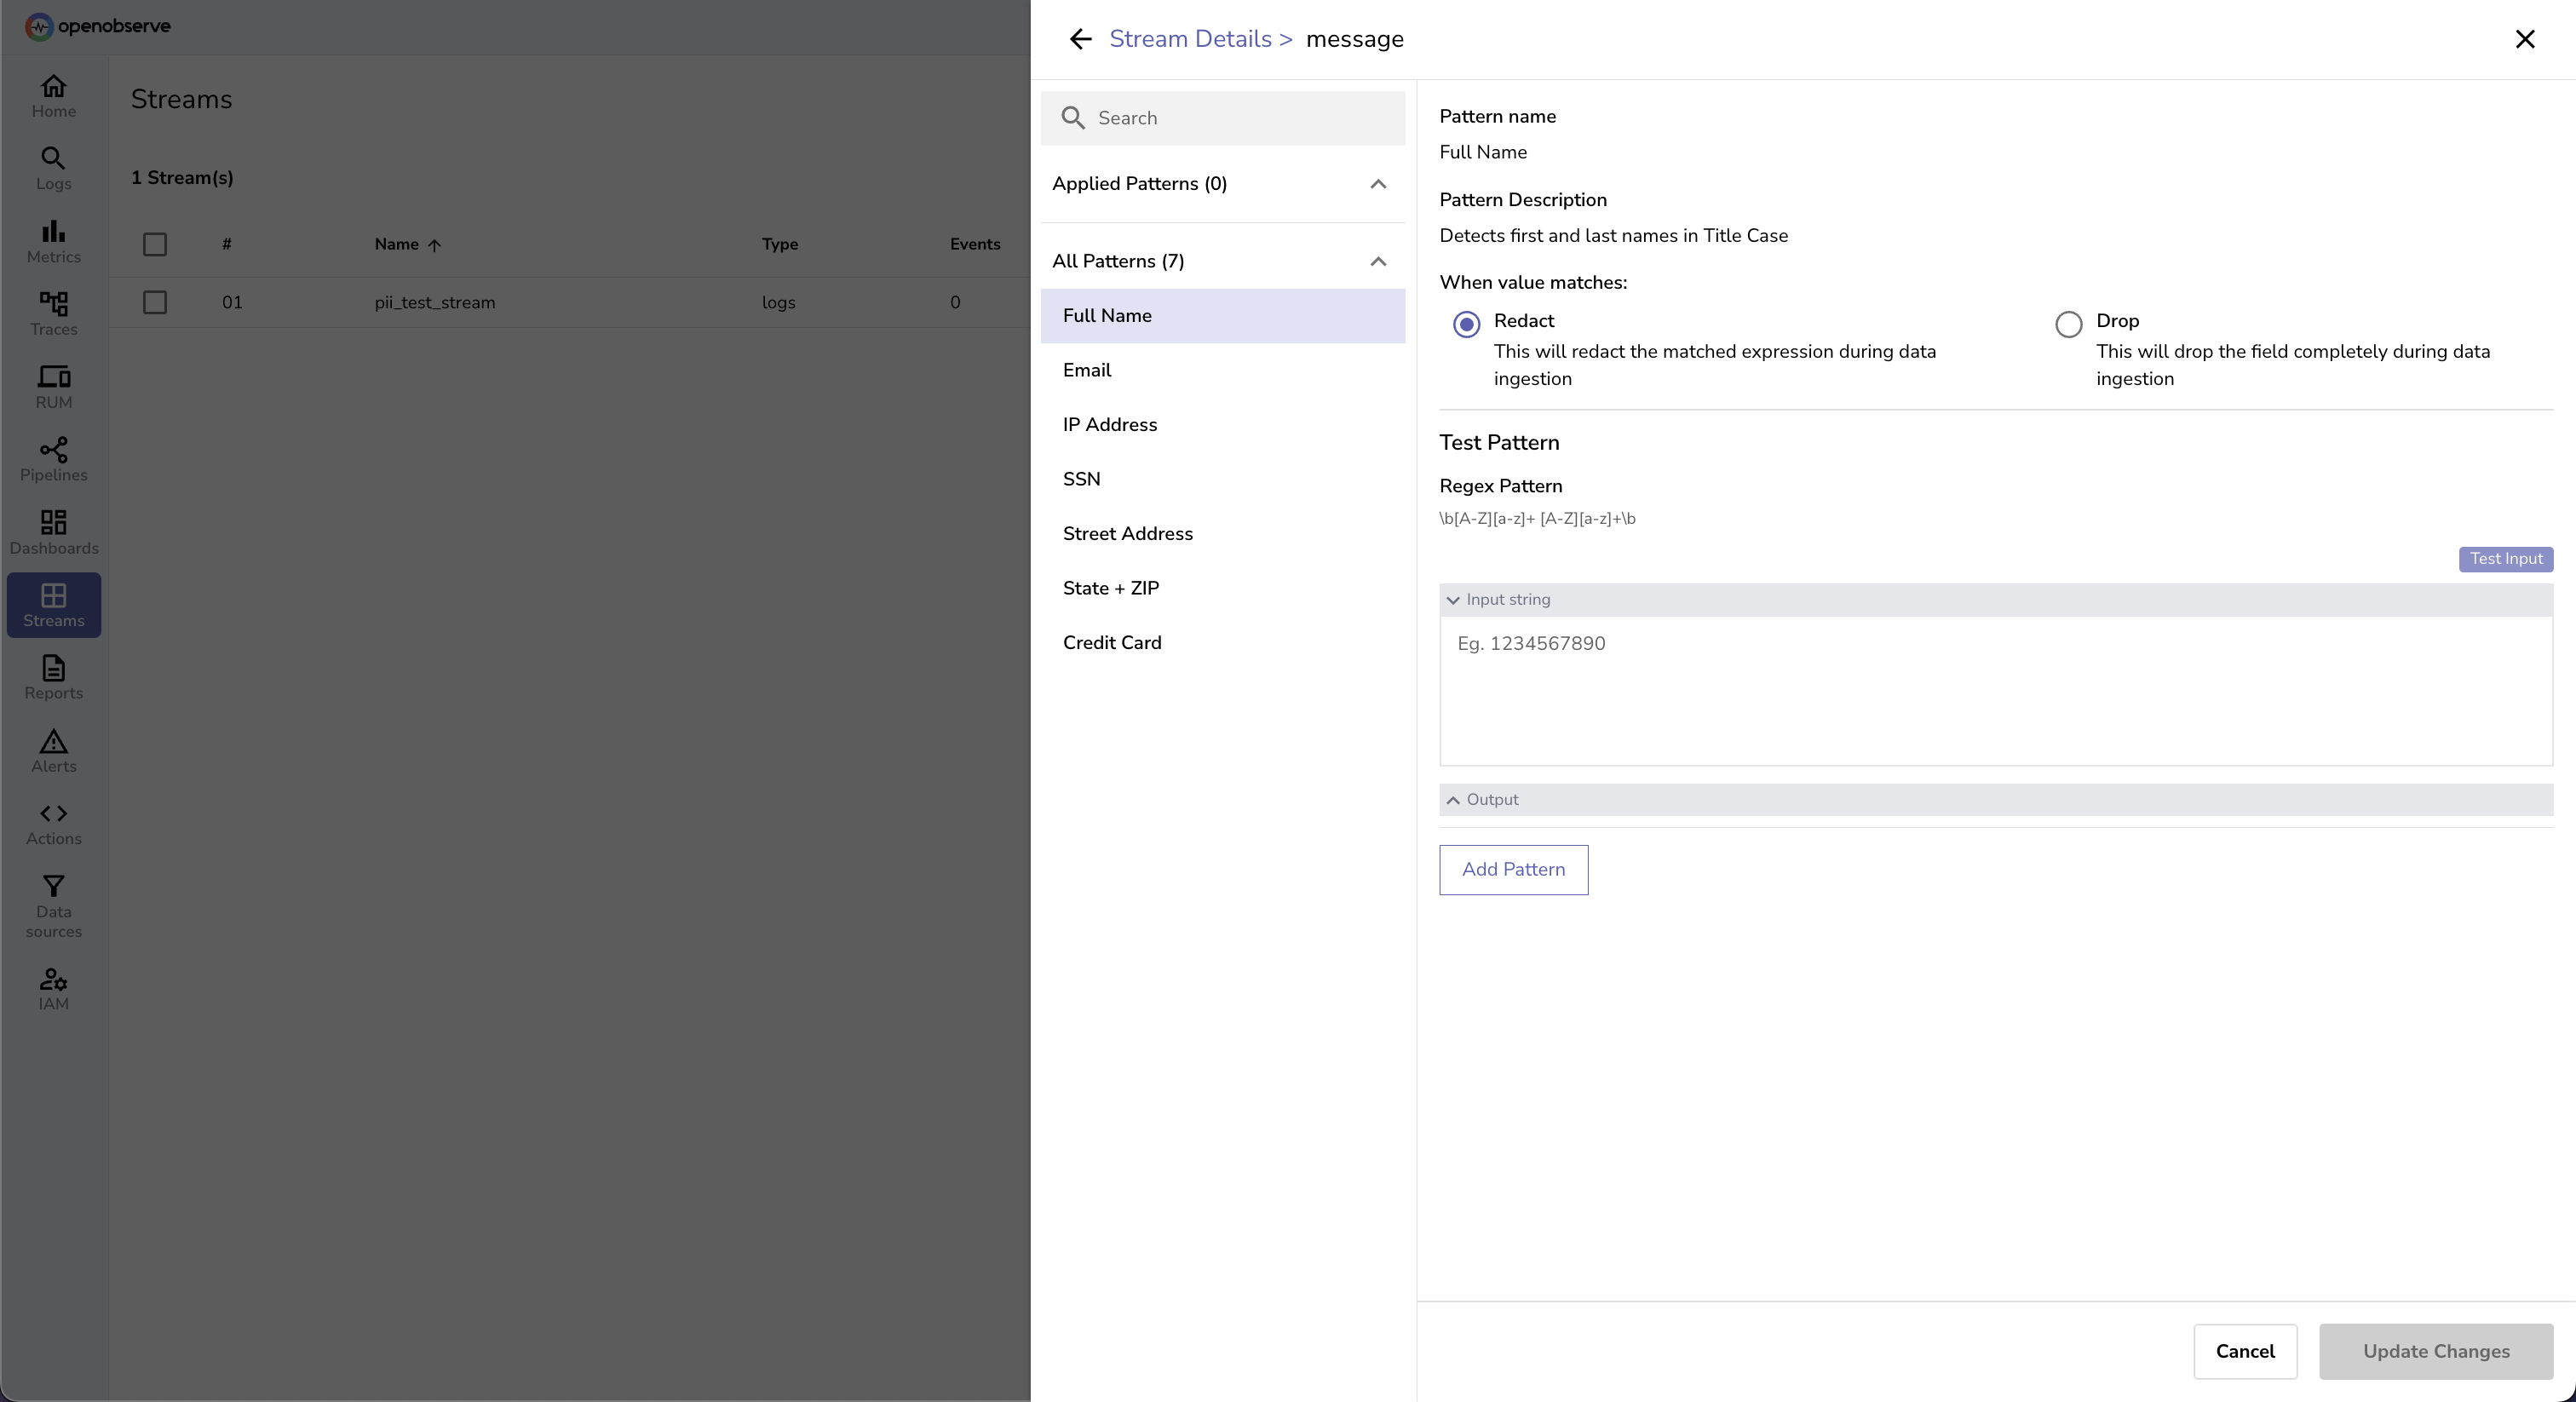Screen dimensions: 2576x1402
Task: Open the Alerts sidebar icon
Action: (x=53, y=751)
